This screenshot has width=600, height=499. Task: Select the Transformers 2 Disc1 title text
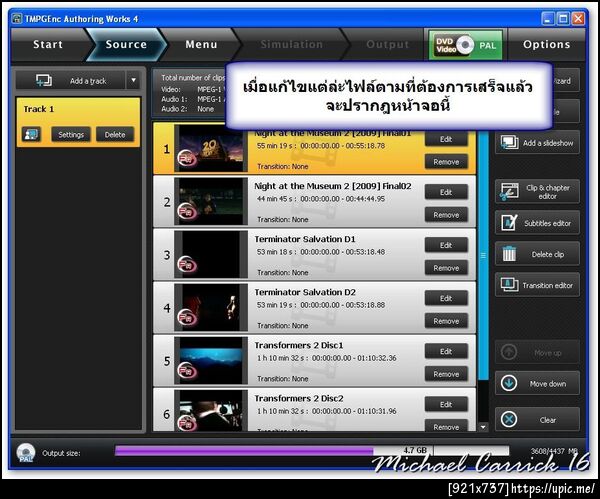pyautogui.click(x=299, y=345)
